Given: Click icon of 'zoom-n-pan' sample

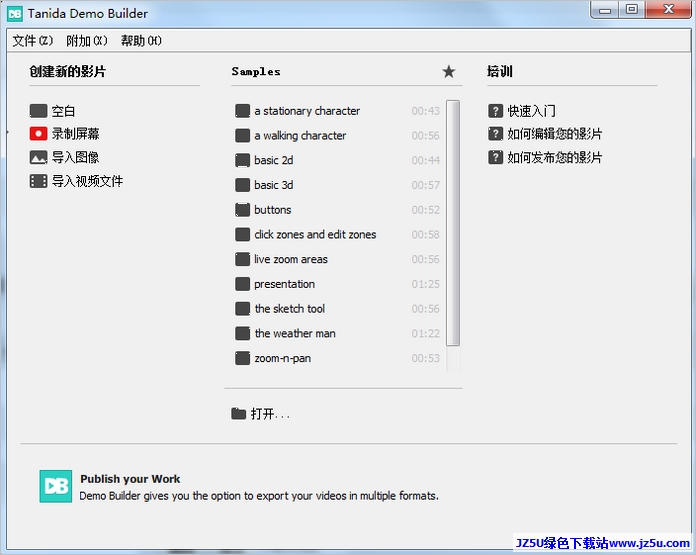Looking at the screenshot, I should tap(242, 358).
